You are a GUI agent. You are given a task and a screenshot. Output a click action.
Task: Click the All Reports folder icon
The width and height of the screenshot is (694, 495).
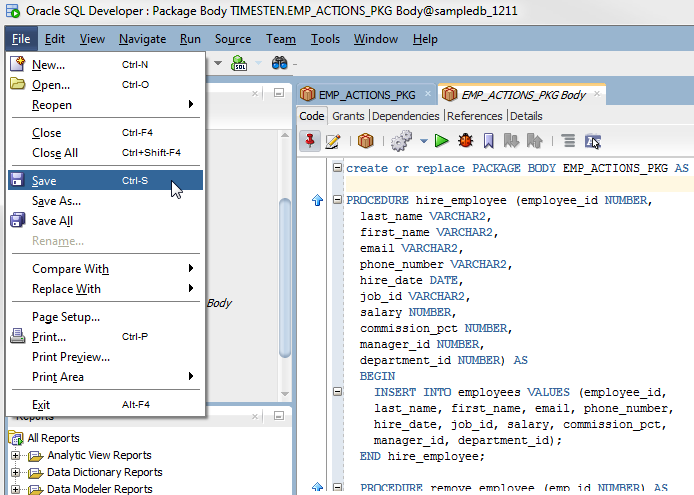point(16,438)
